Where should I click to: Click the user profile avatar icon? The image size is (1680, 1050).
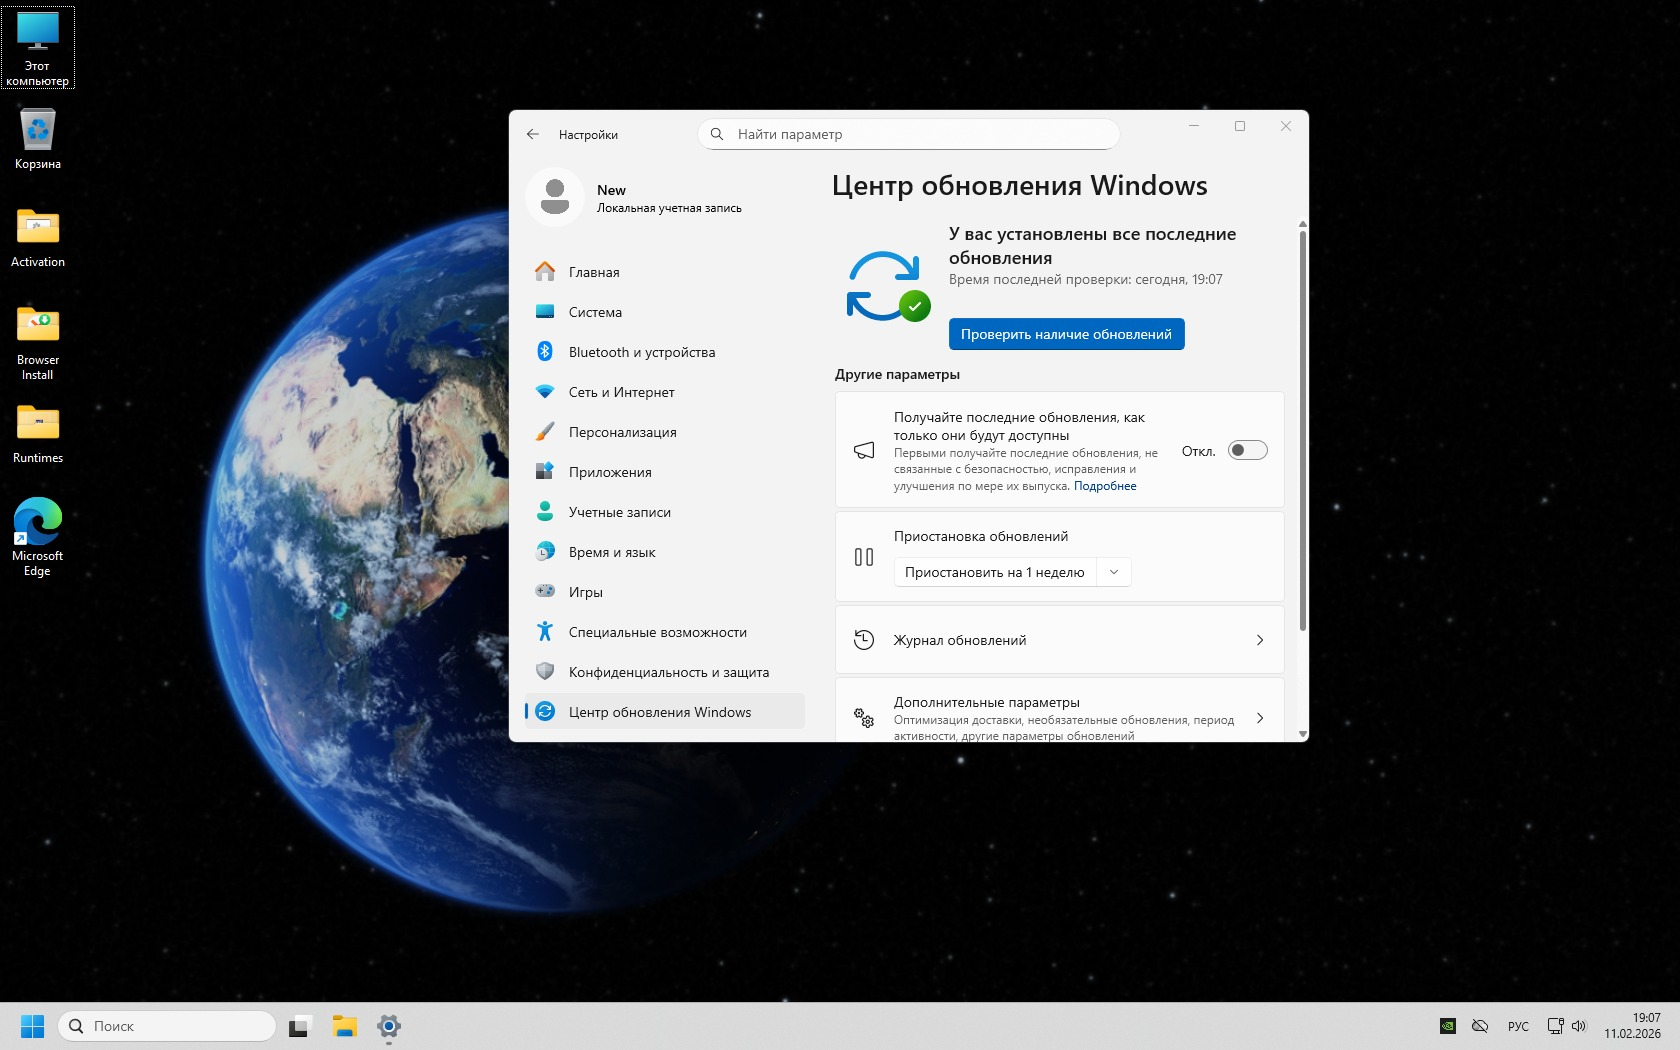[555, 197]
